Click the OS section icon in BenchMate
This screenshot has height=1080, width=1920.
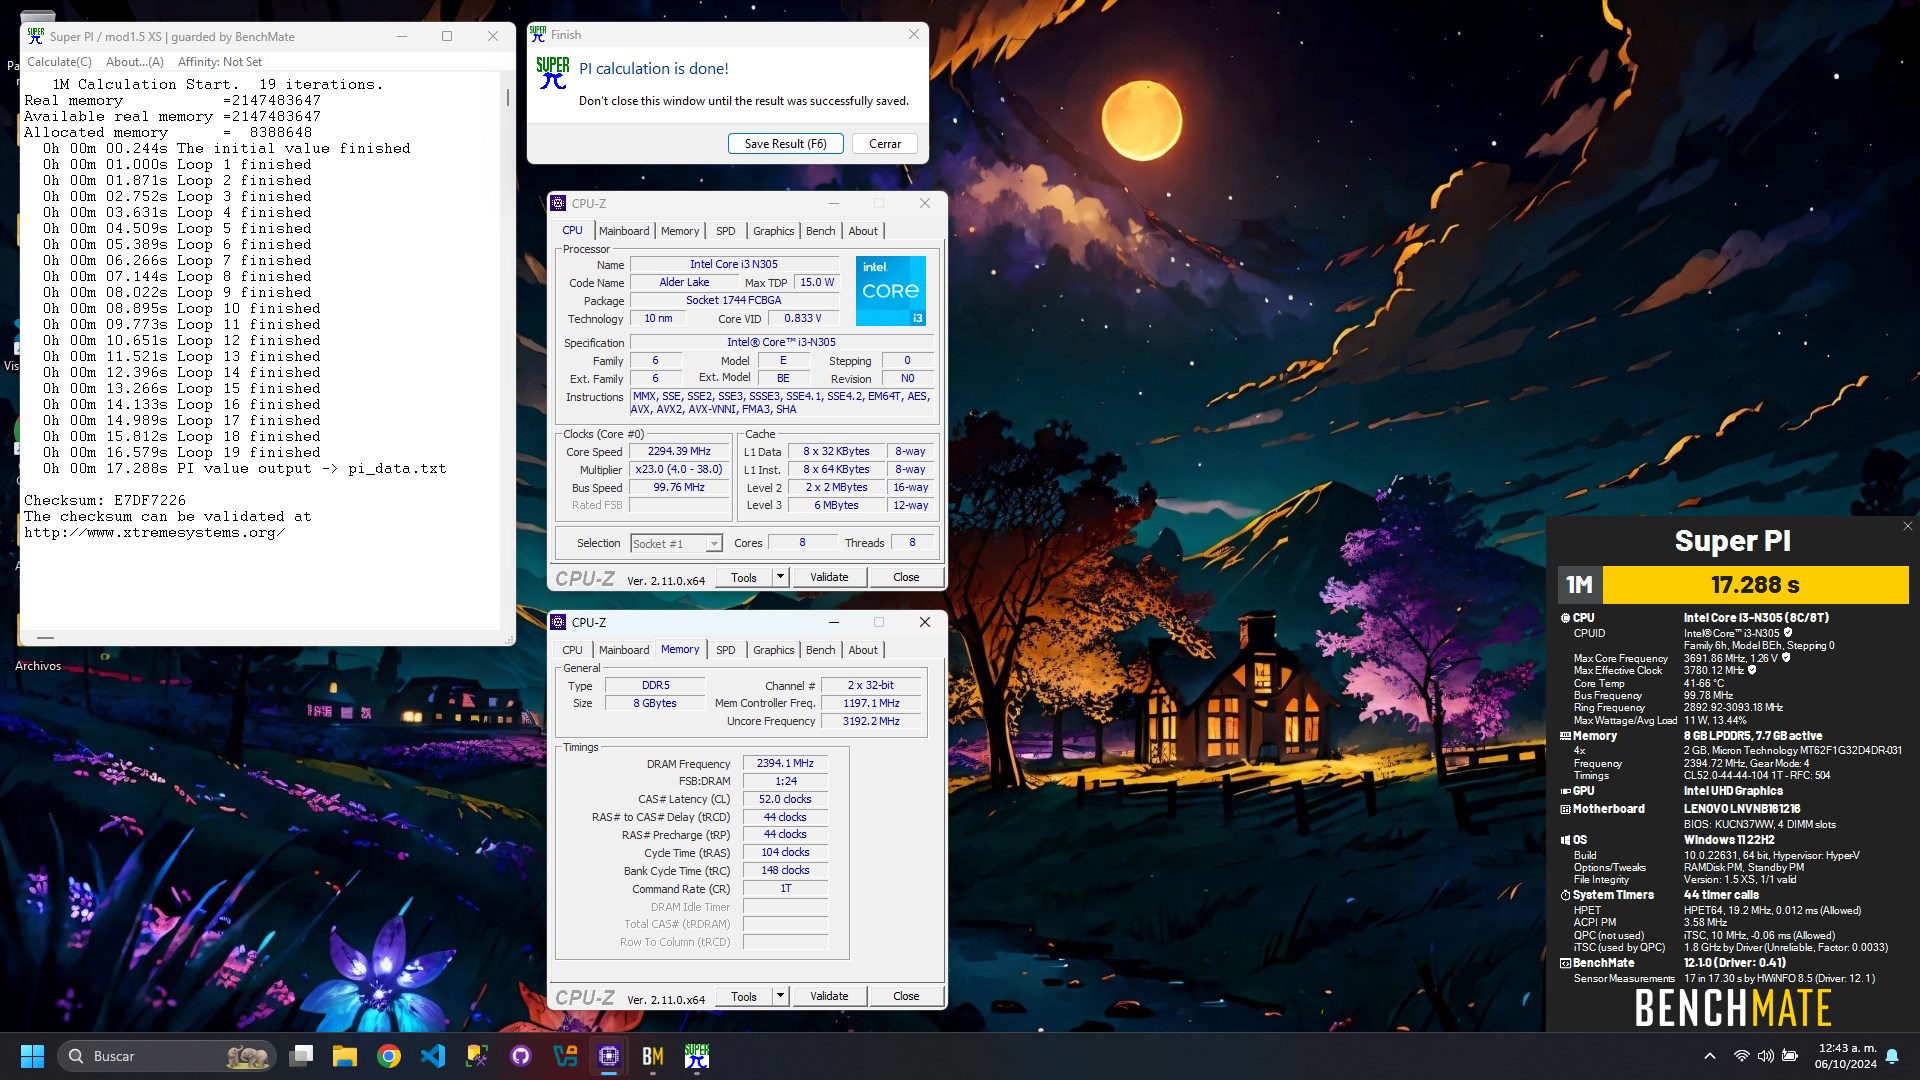point(1565,840)
